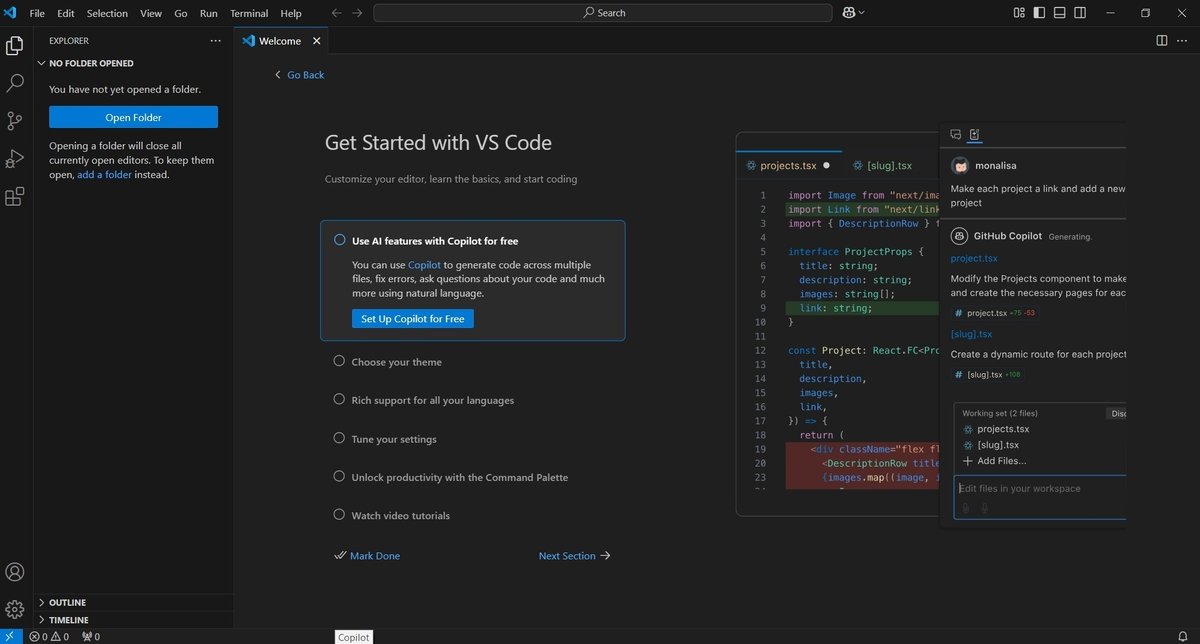The image size is (1200, 644).
Task: Open the Terminal menu
Action: [249, 13]
